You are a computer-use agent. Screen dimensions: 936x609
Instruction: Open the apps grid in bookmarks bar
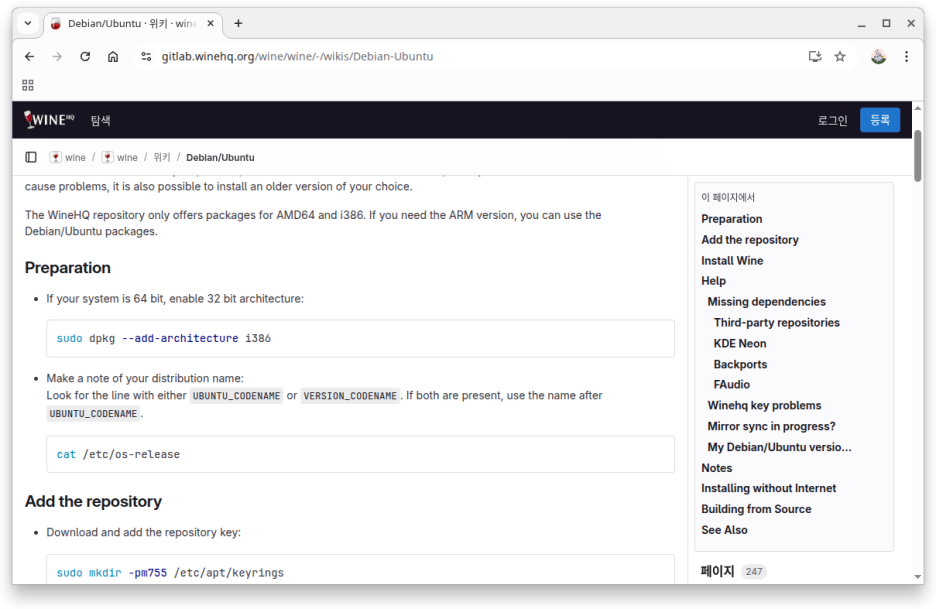(x=28, y=85)
